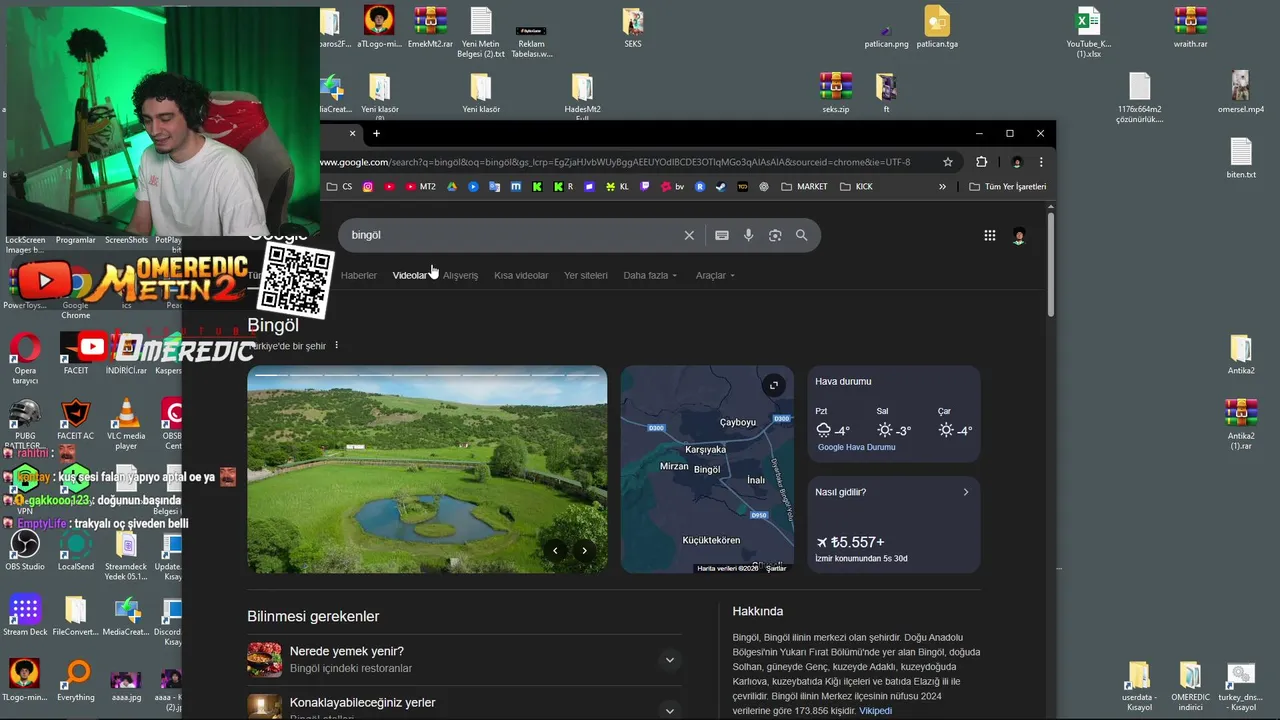This screenshot has width=1280, height=720.
Task: Switch to the Kısa videolar tab
Action: tap(521, 275)
